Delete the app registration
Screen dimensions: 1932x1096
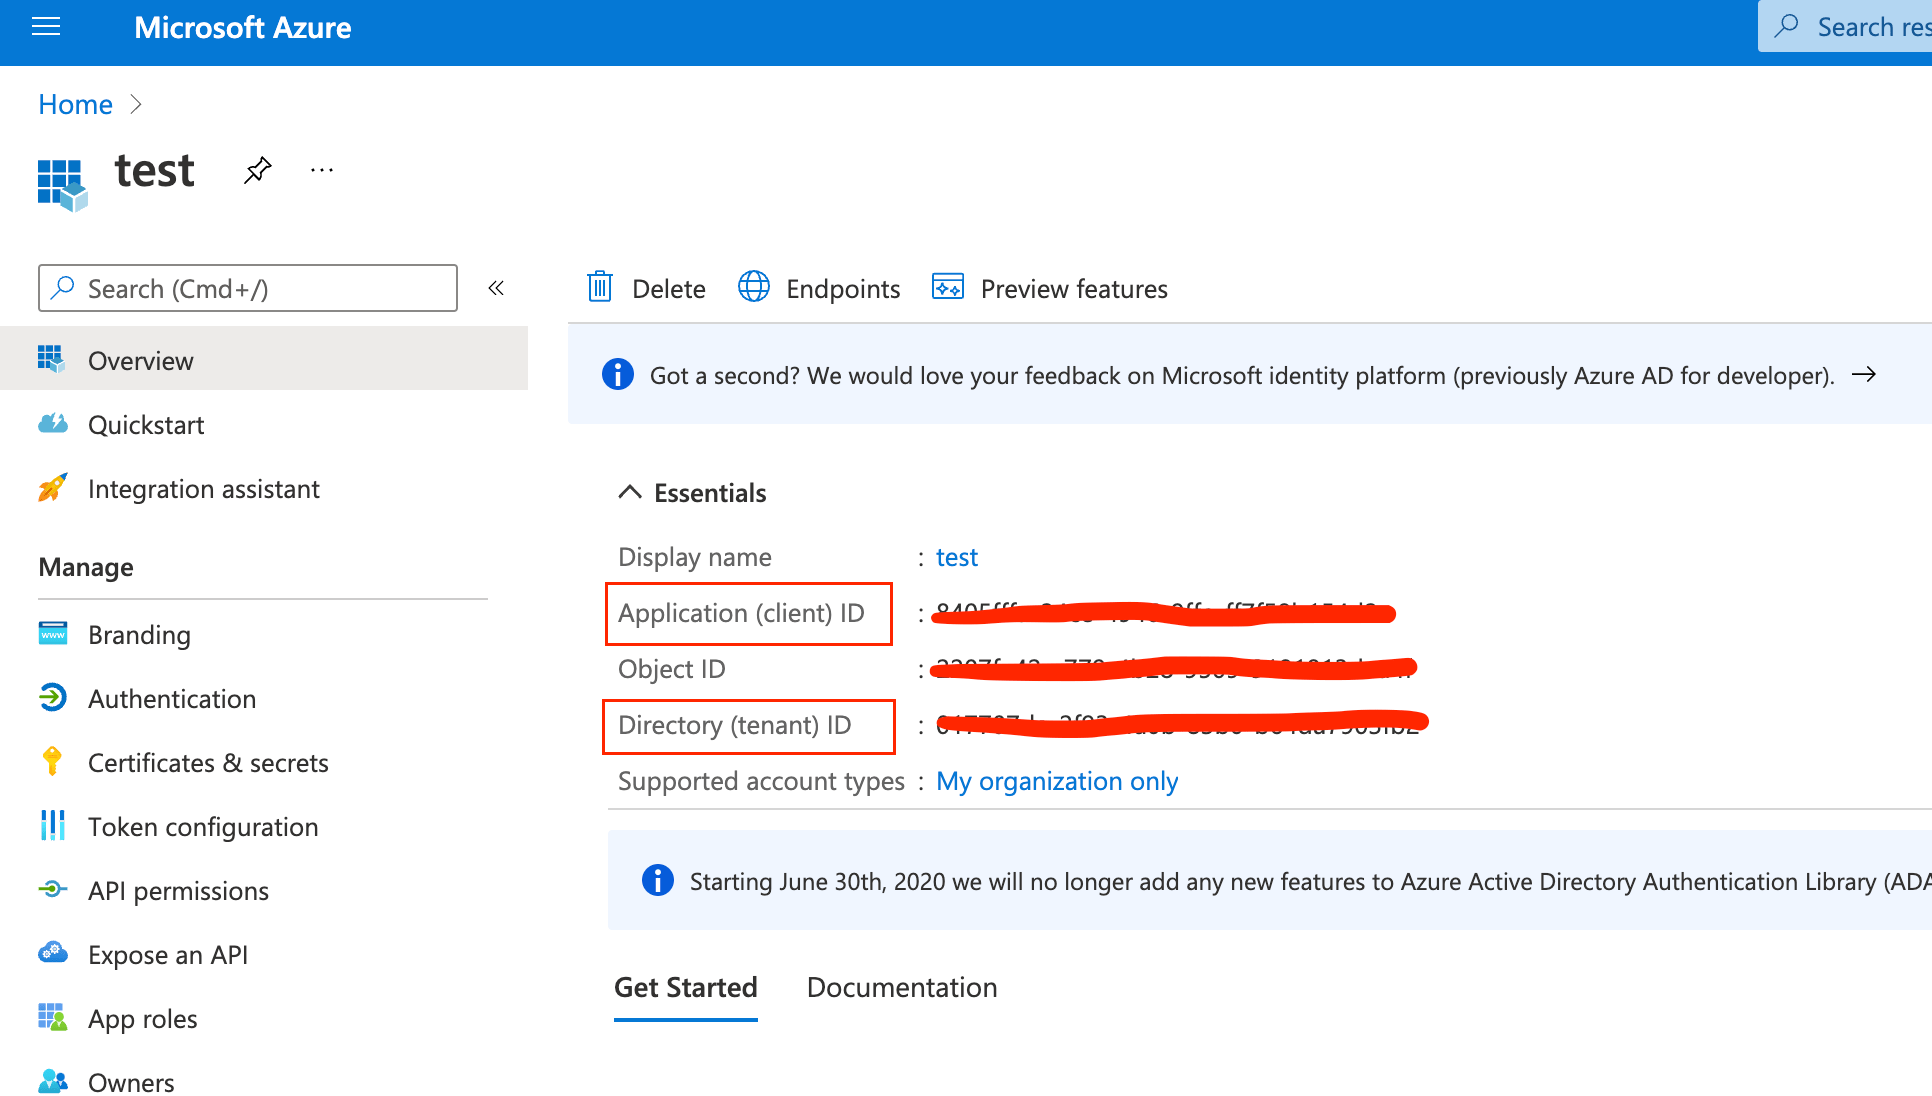tap(646, 288)
